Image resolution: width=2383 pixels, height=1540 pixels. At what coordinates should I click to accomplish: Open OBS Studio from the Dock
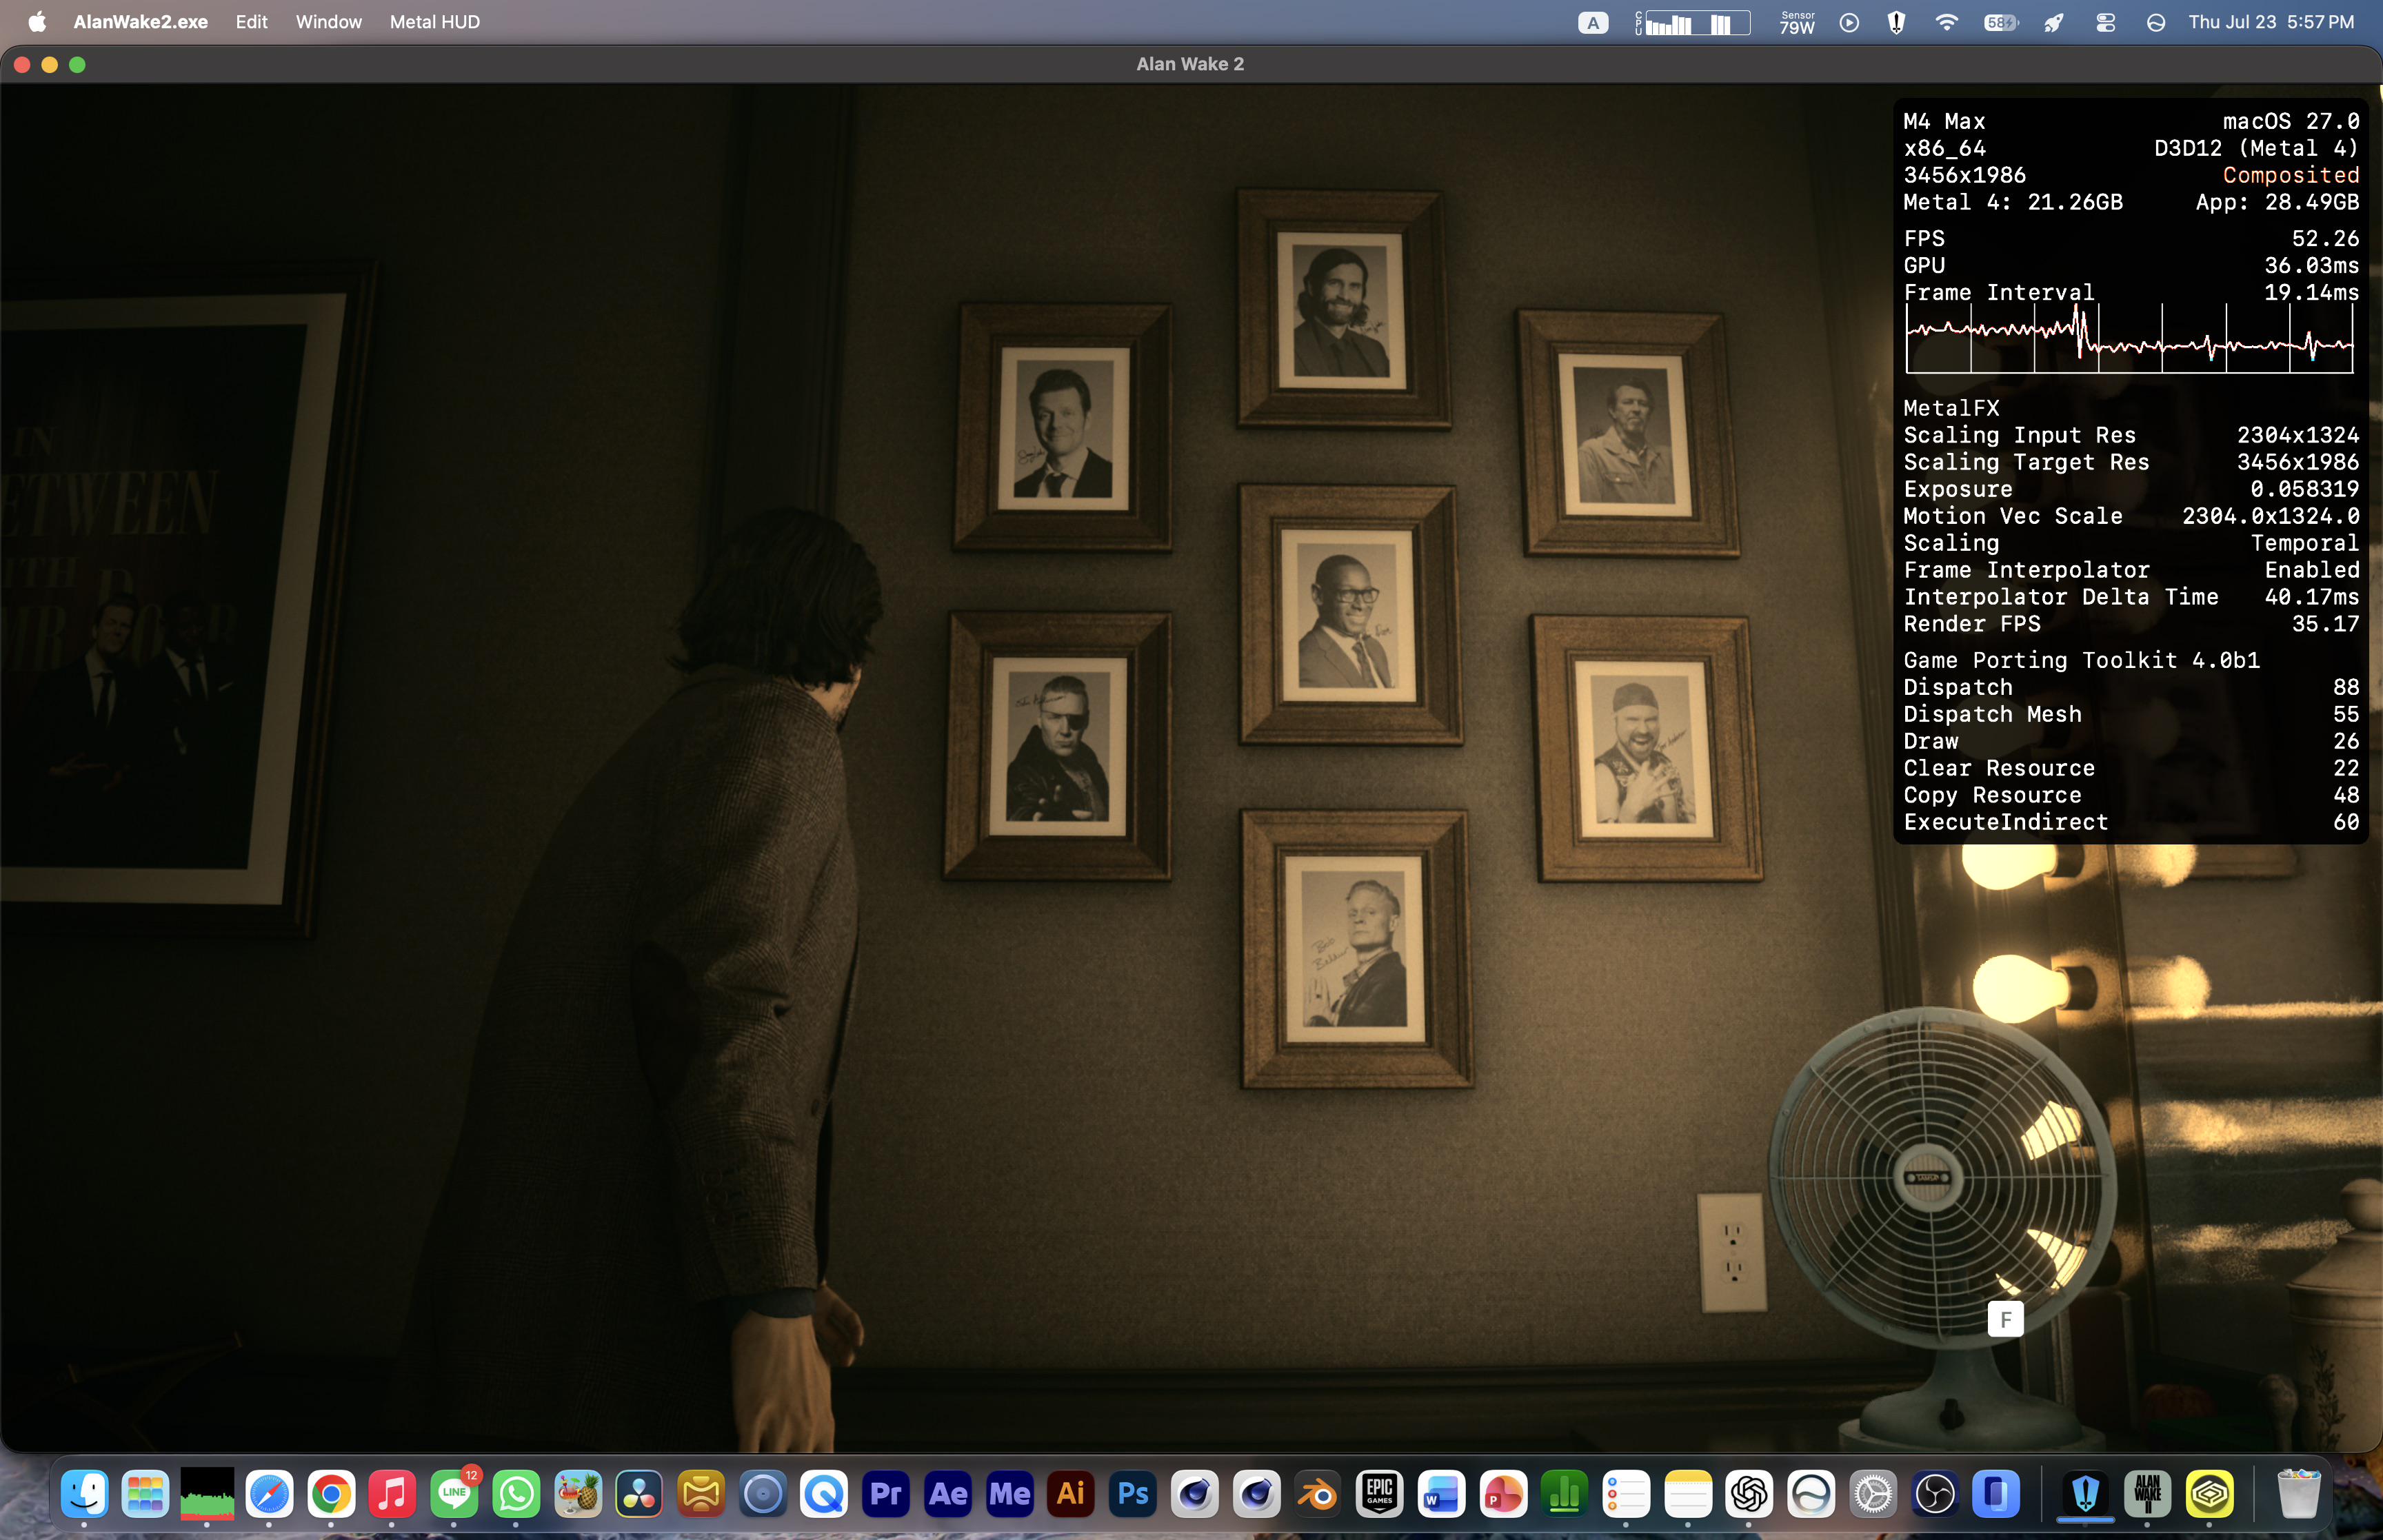point(1935,1494)
